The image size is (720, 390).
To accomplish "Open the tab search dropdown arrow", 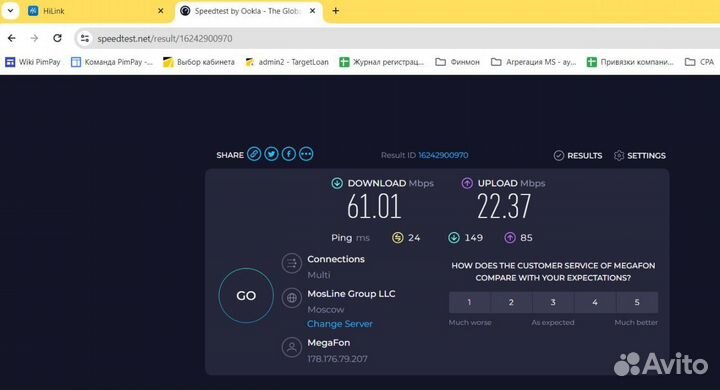I will pyautogui.click(x=10, y=11).
